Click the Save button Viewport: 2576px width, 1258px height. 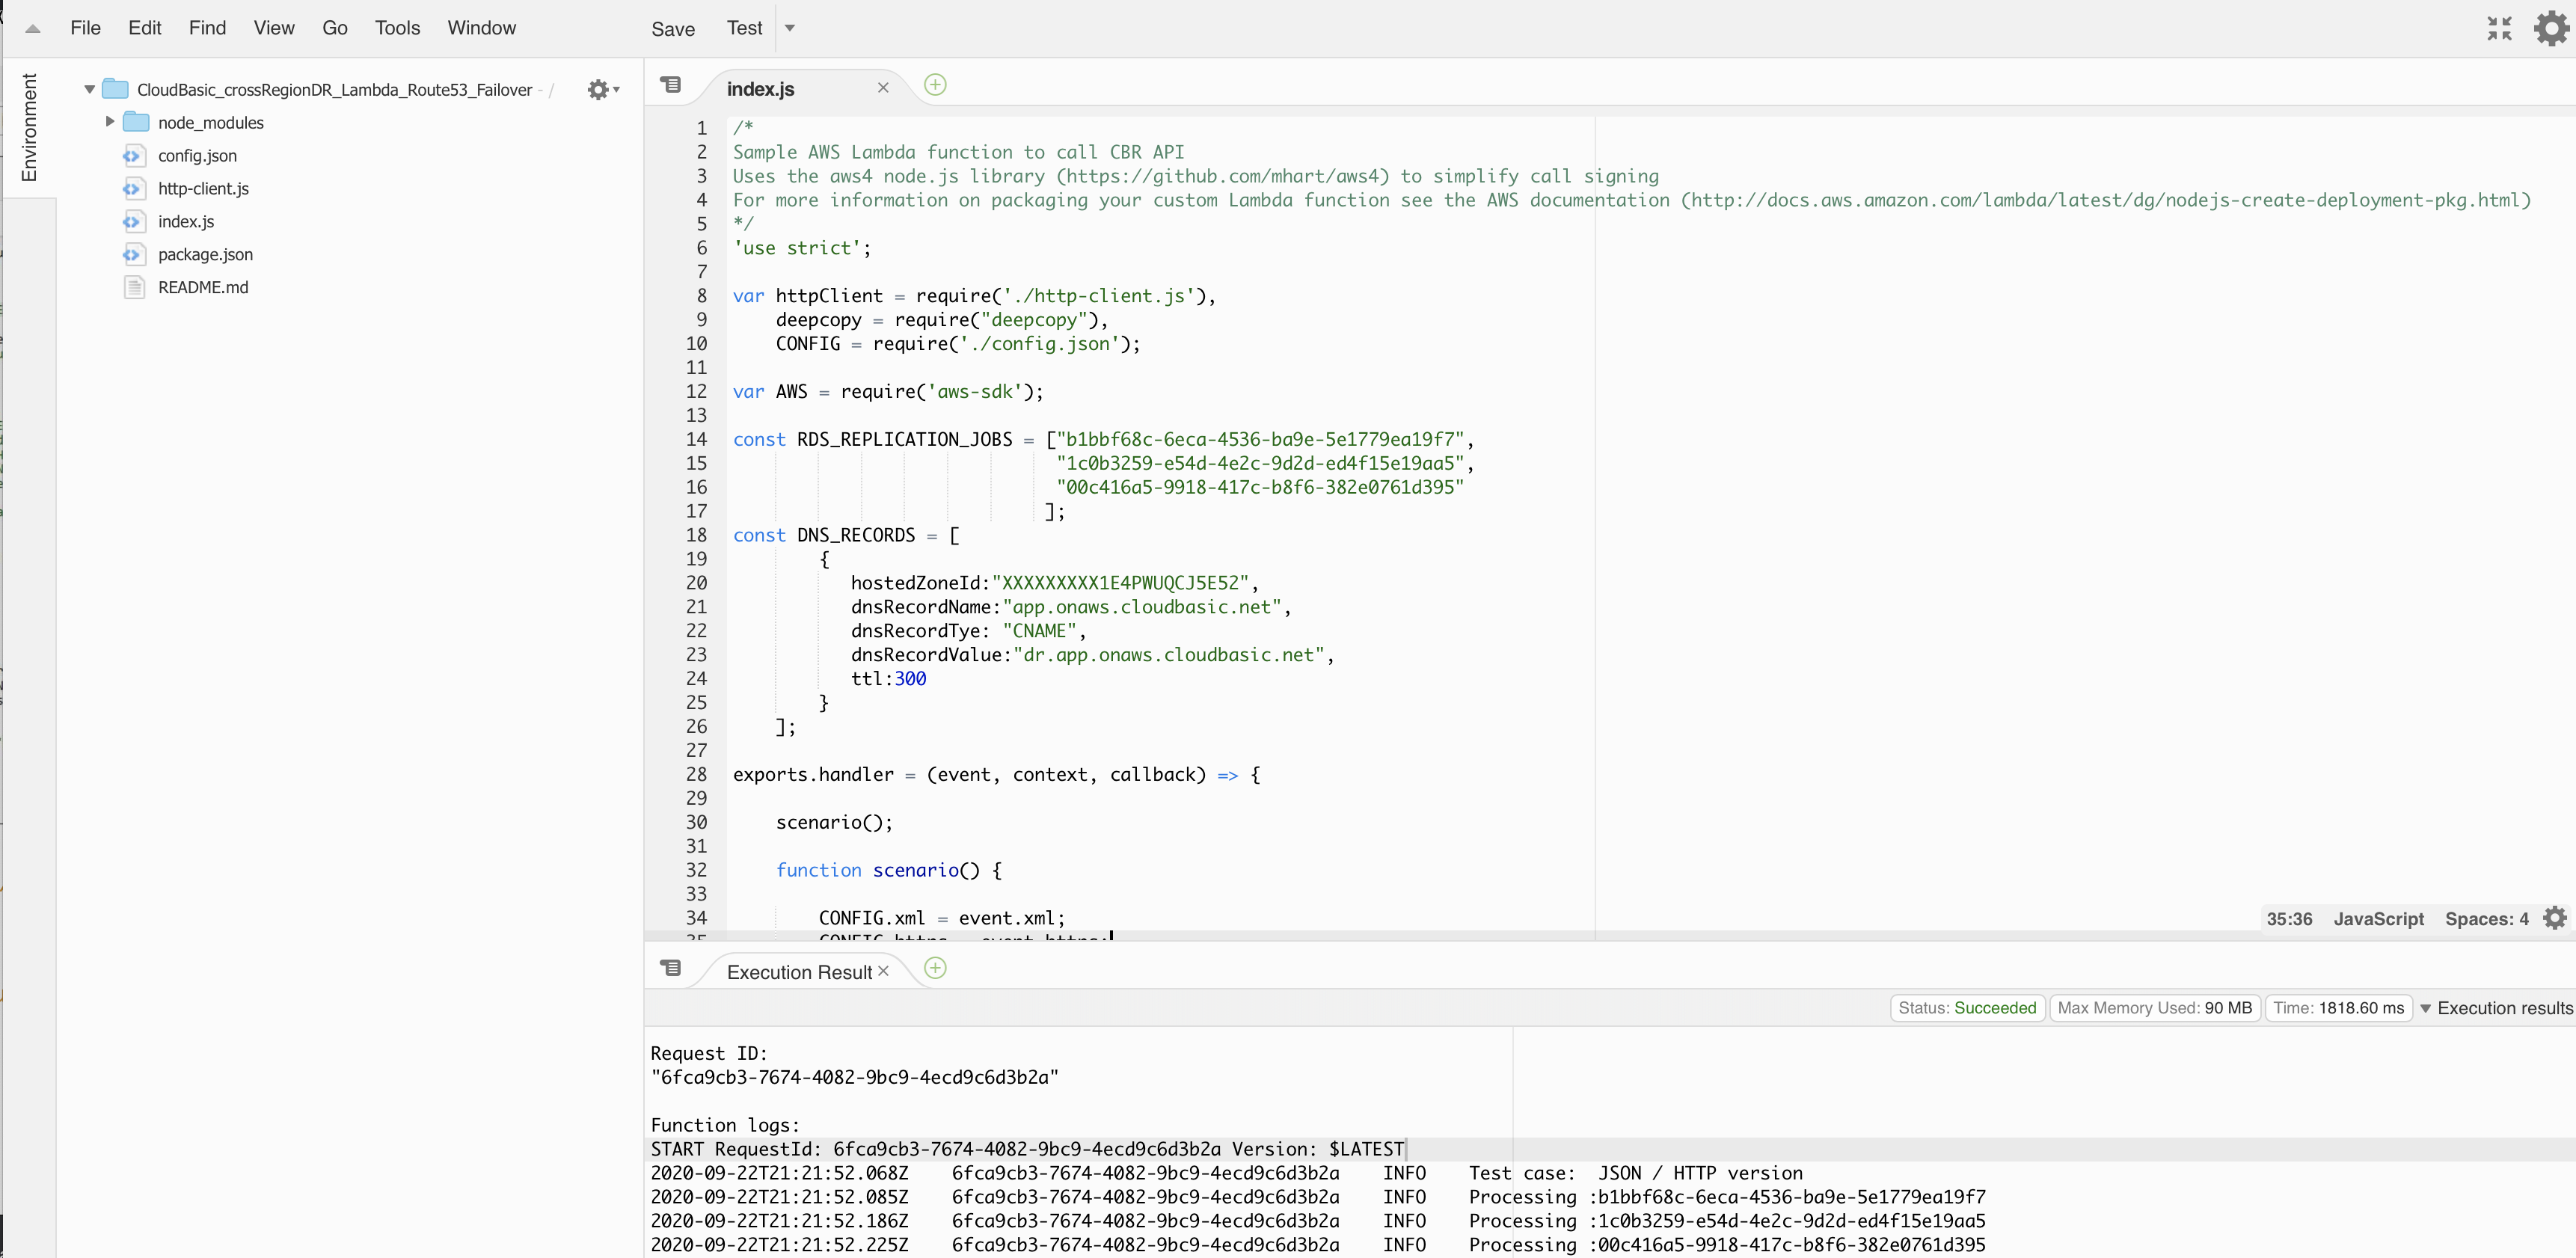click(x=673, y=29)
